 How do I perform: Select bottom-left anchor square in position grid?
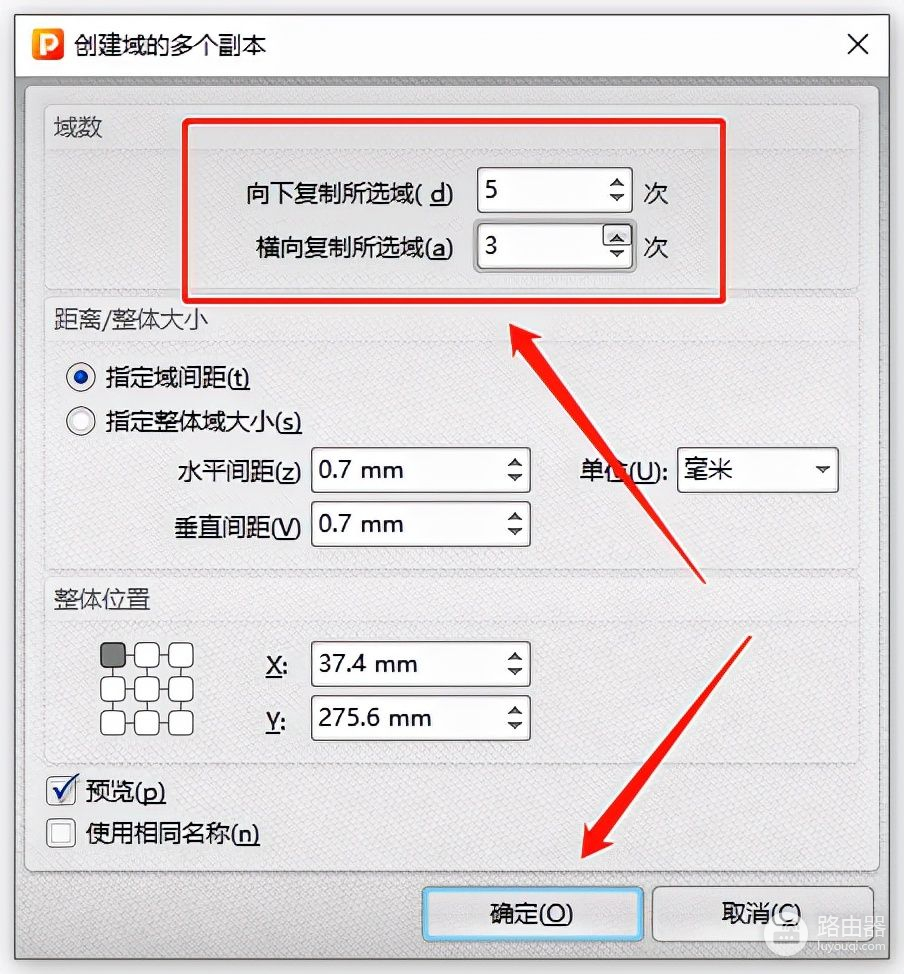pos(113,722)
